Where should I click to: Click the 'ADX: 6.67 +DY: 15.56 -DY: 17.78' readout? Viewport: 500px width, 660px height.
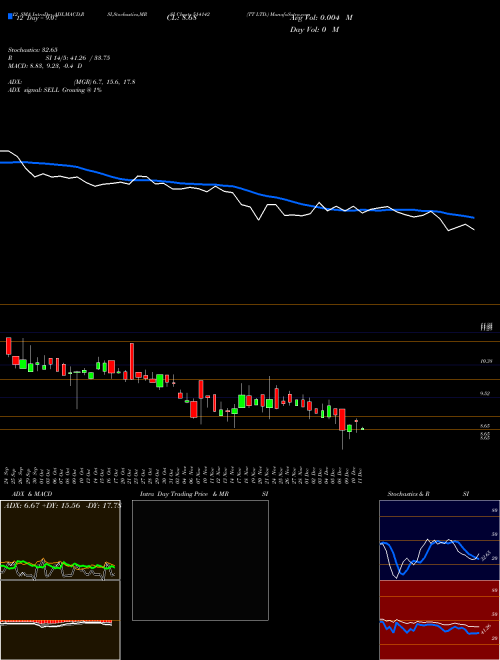(62, 506)
